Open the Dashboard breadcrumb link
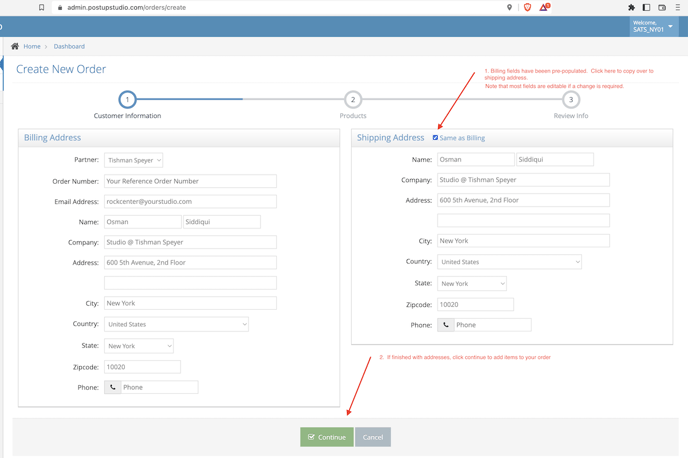This screenshot has width=688, height=458. tap(69, 46)
